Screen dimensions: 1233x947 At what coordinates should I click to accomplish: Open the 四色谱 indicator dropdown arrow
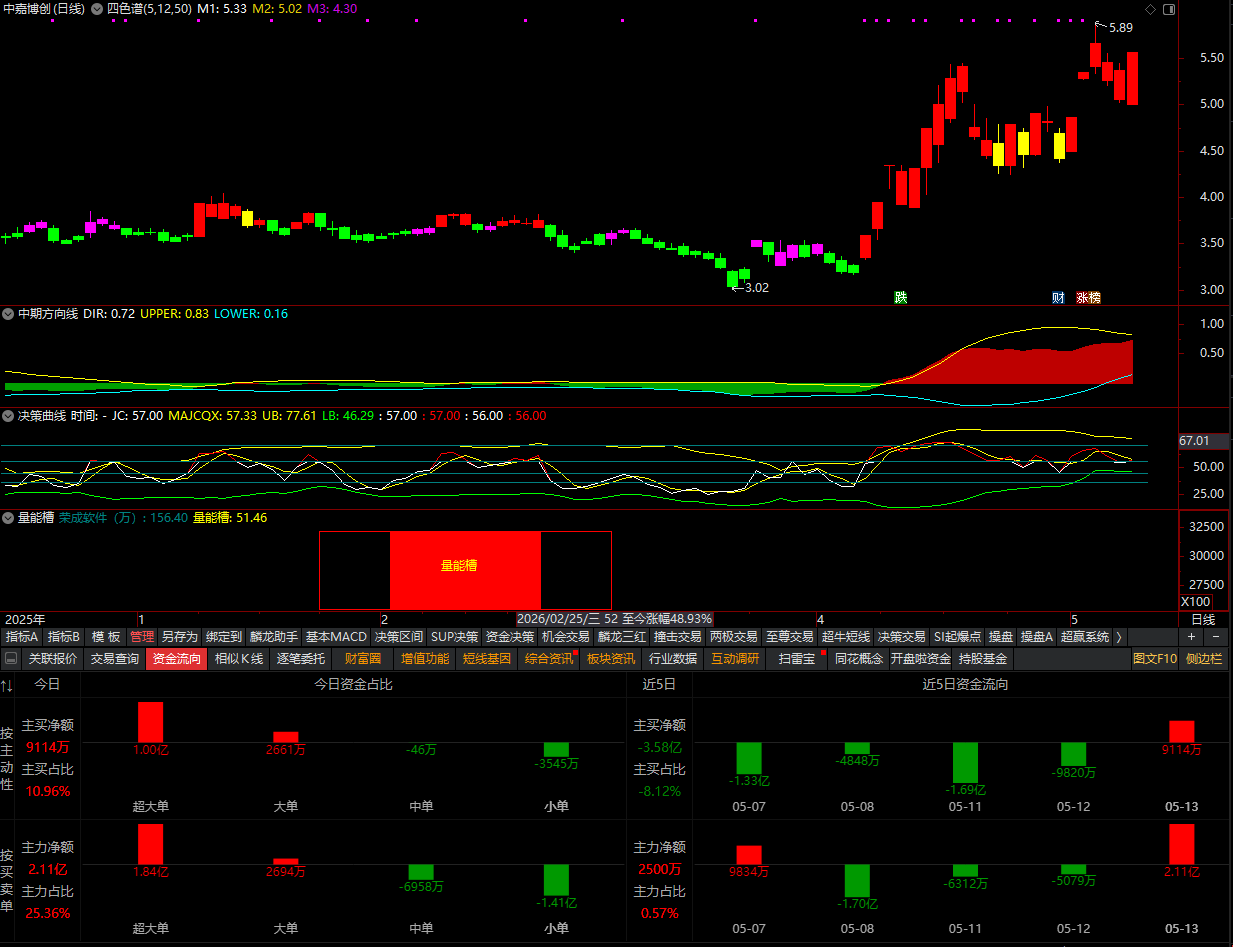96,9
